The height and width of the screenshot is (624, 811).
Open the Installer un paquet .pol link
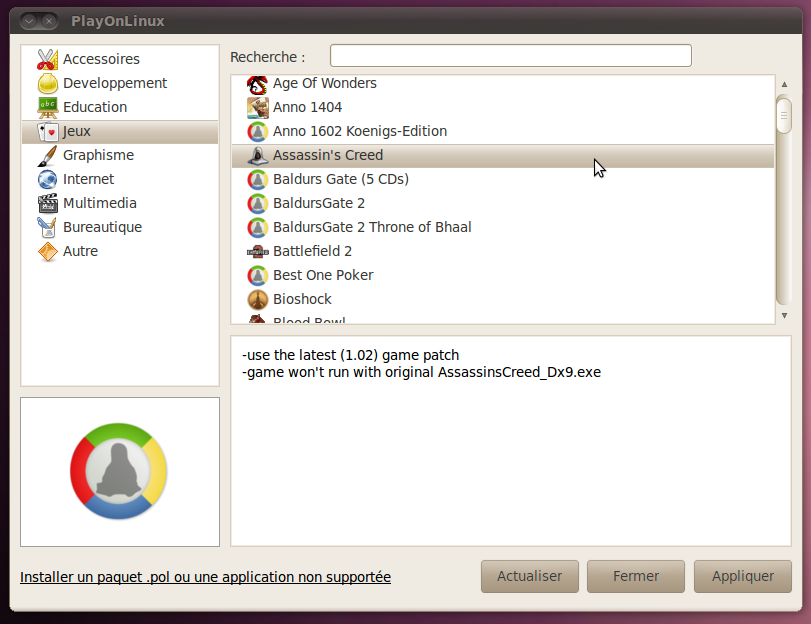pos(205,577)
